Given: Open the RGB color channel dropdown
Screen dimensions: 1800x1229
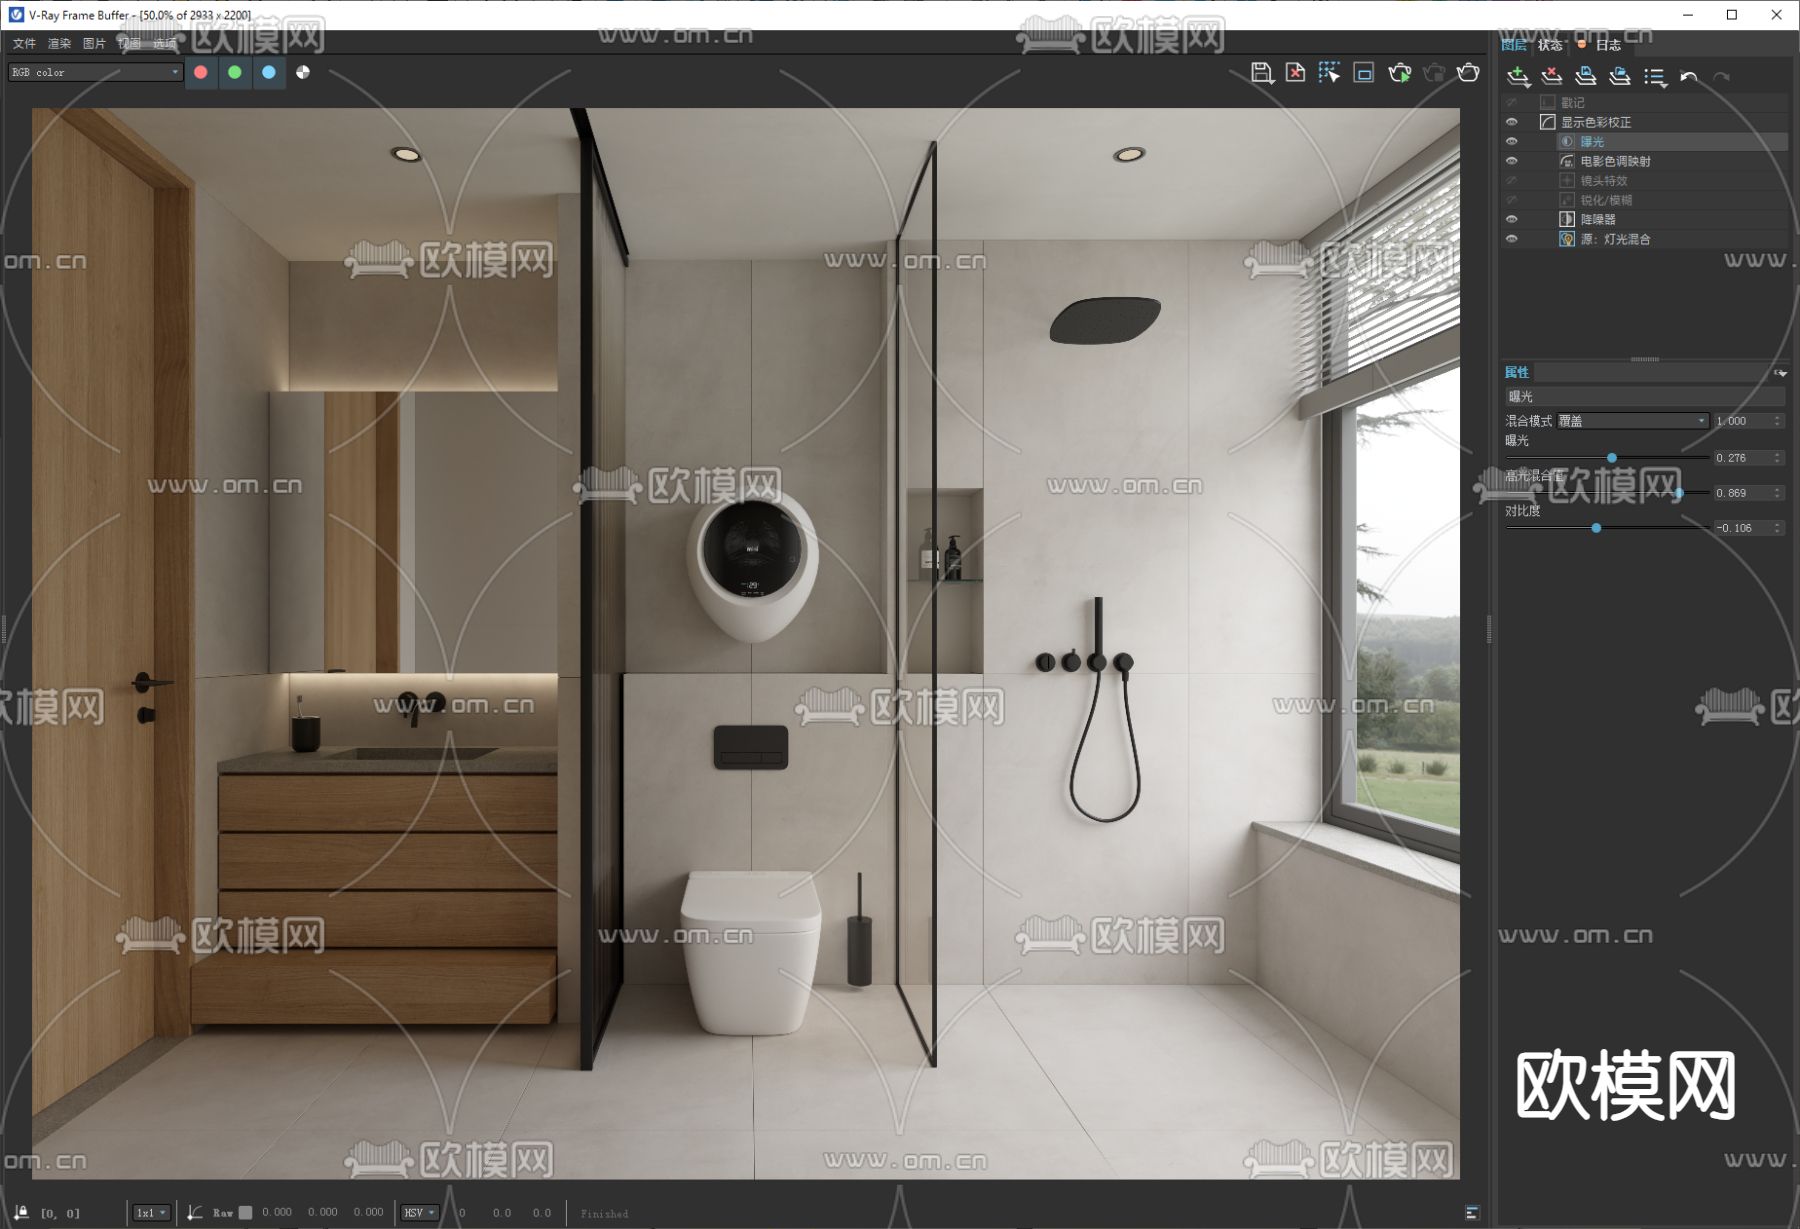Looking at the screenshot, I should click(95, 72).
